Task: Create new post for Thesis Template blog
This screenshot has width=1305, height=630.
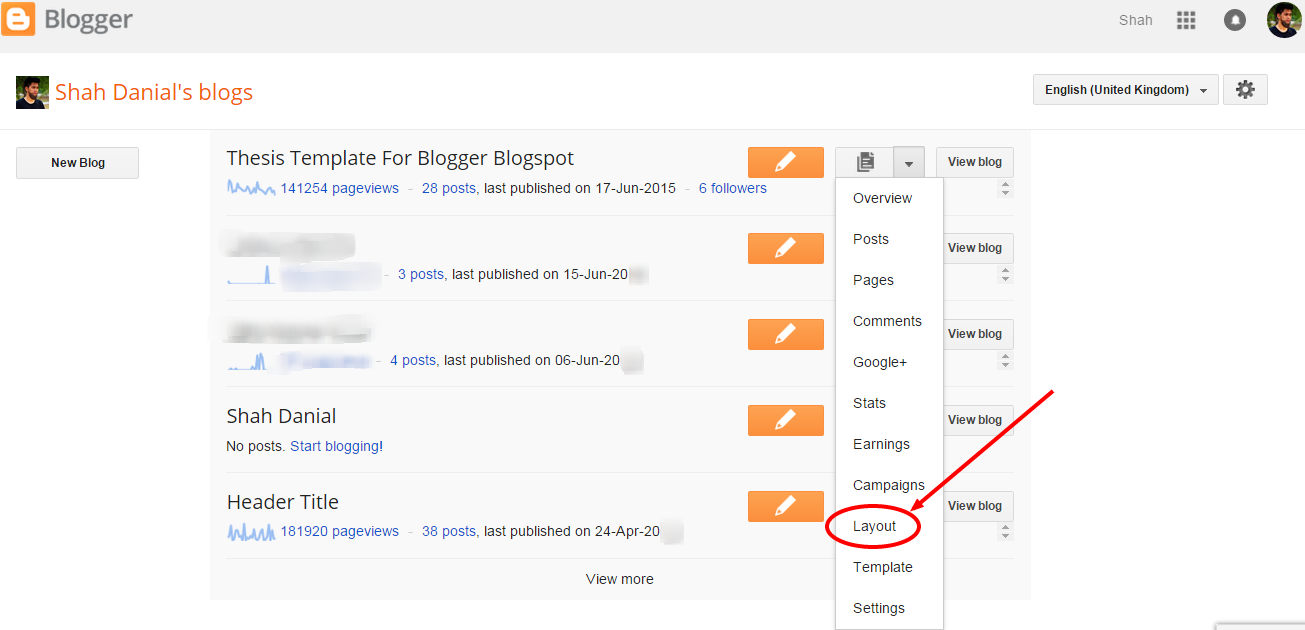Action: click(x=786, y=162)
